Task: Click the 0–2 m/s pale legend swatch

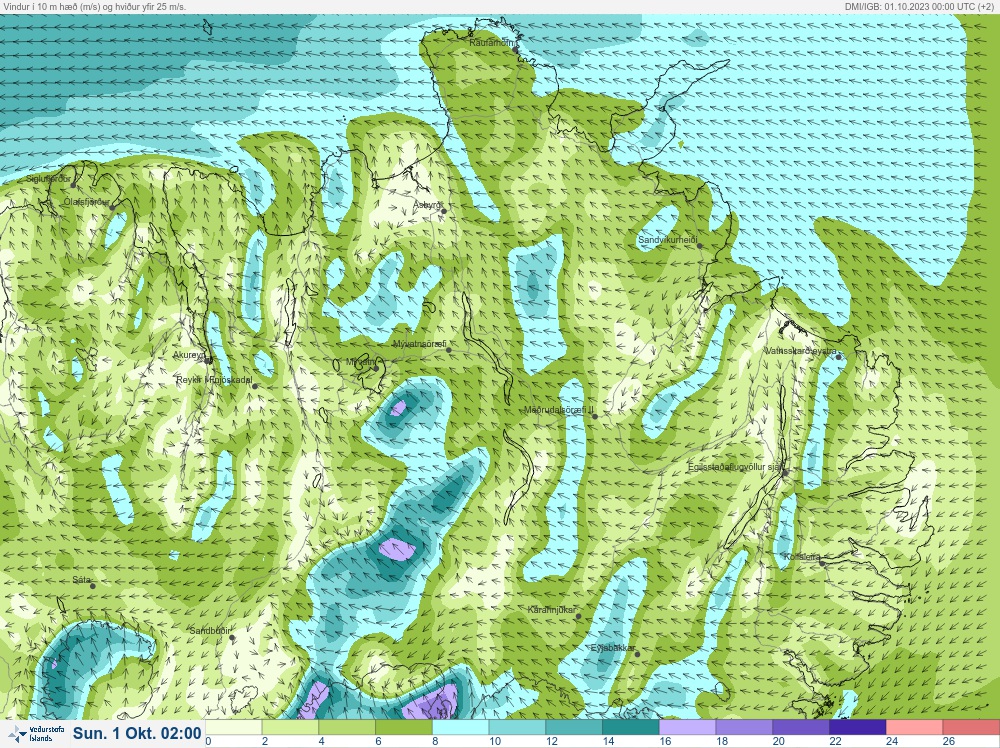Action: click(233, 728)
